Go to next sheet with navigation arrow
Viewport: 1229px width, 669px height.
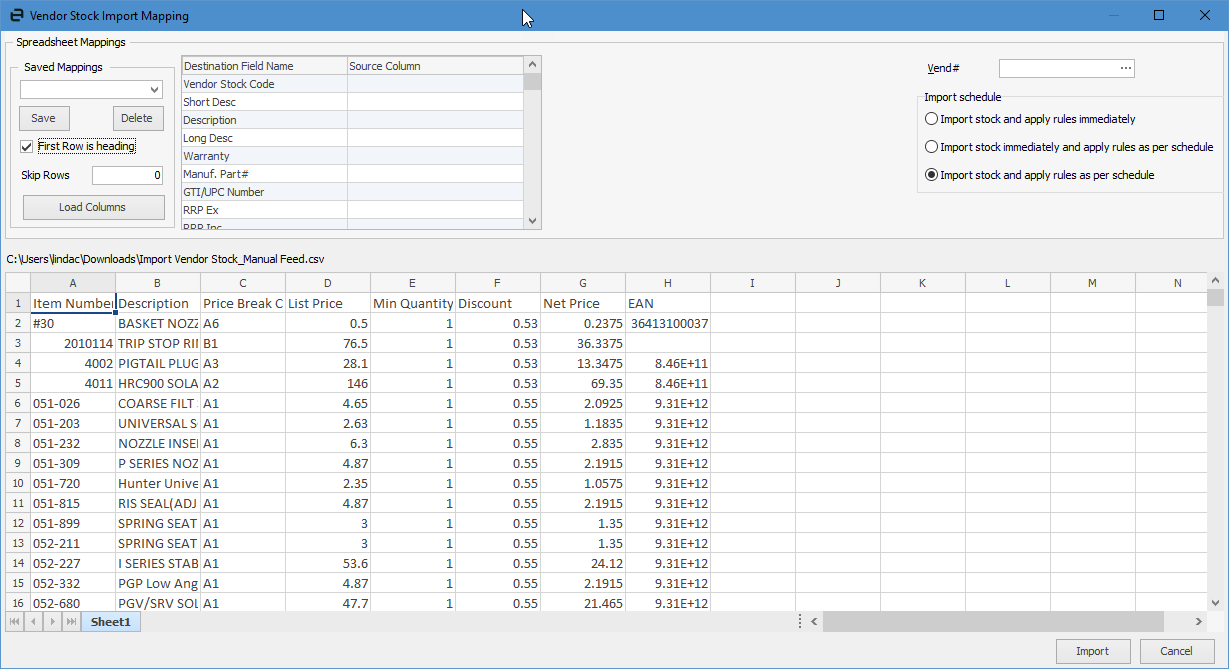point(52,622)
